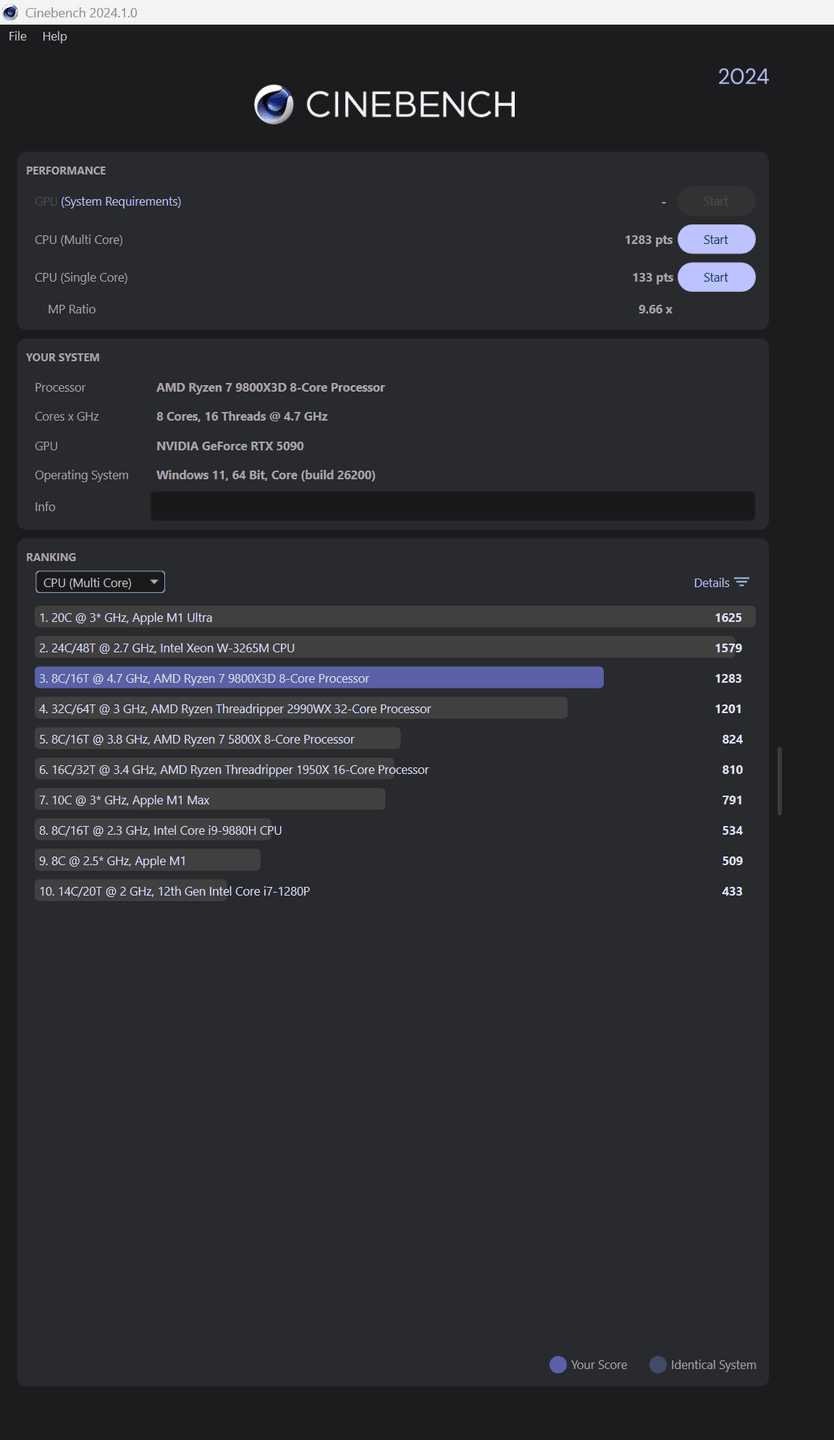Viewport: 834px width, 1440px height.
Task: Select the Intel Core i9-9880H ranking row
Action: click(395, 830)
